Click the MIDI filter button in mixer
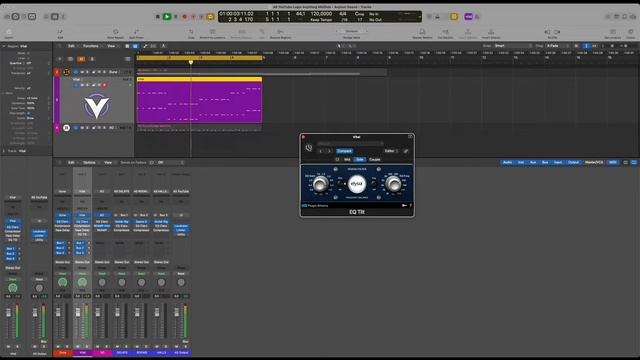Viewport: 640px width, 360px height. [613, 162]
